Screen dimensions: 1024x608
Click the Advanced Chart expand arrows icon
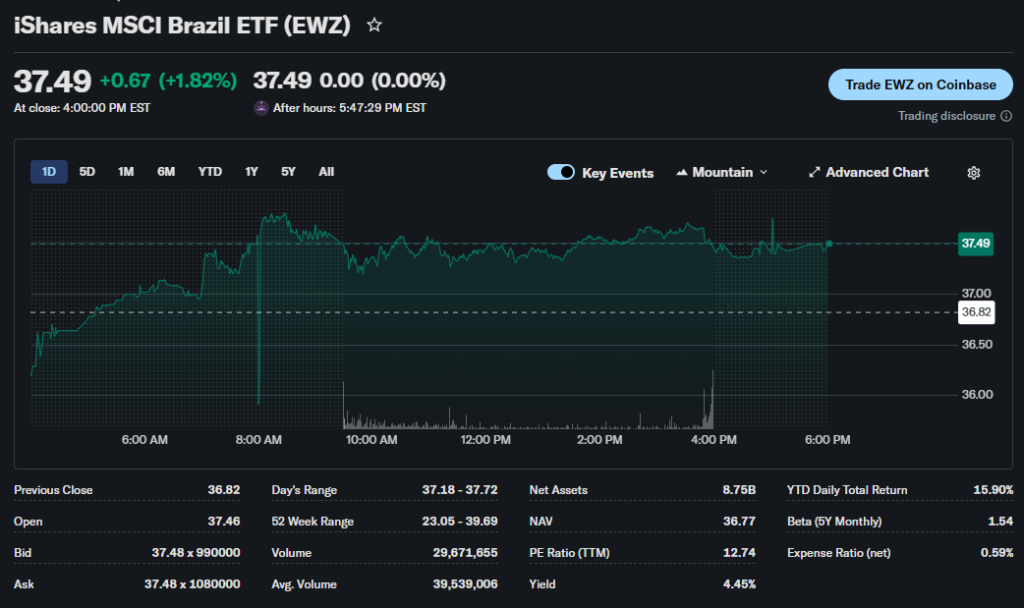(814, 173)
